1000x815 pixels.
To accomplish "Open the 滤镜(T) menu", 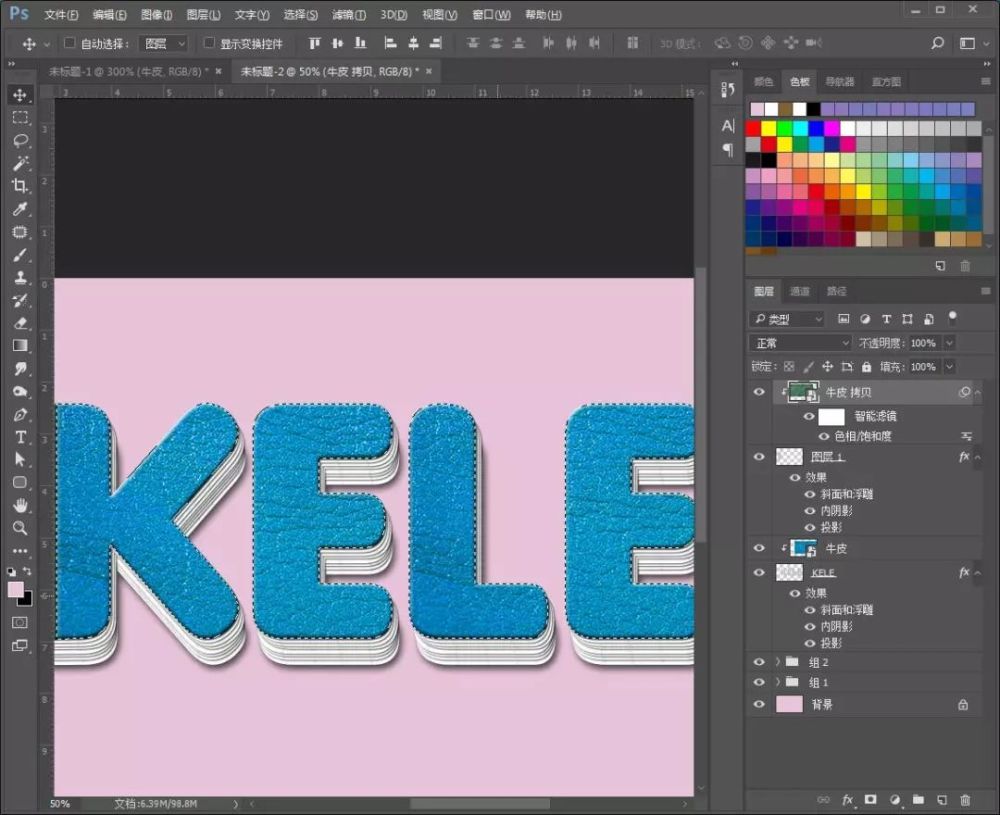I will [x=349, y=15].
